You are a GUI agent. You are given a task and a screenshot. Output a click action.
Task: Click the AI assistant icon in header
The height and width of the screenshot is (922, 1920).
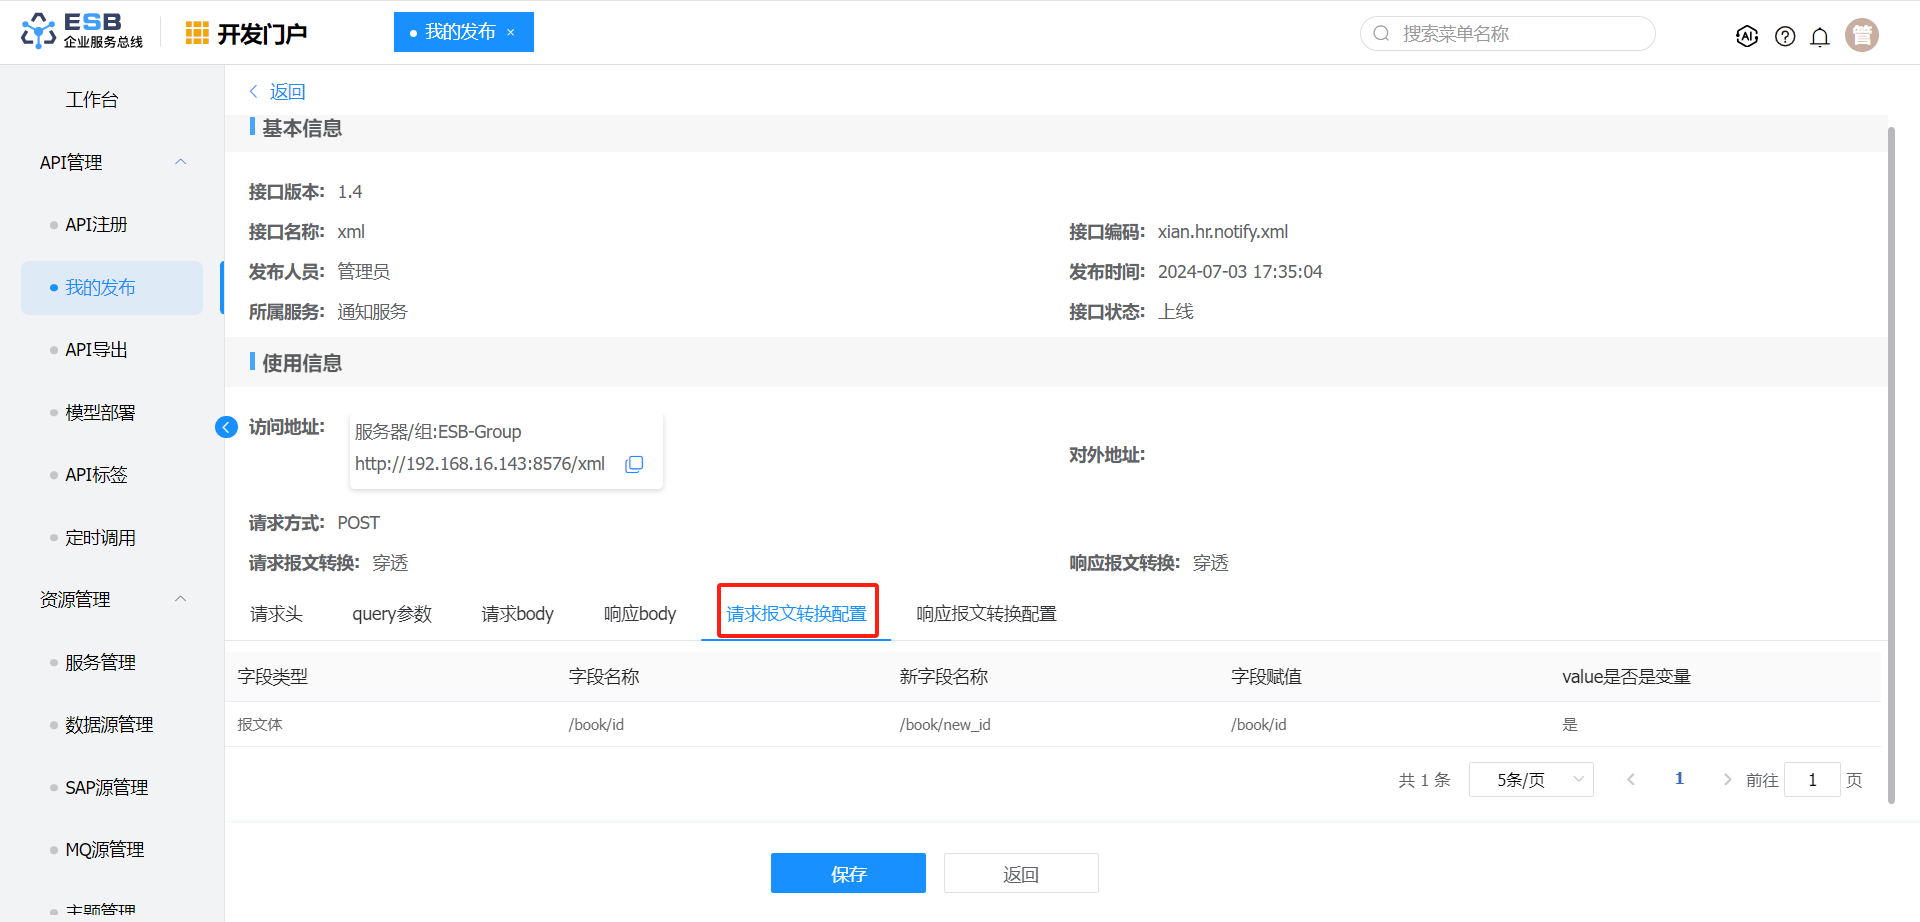click(x=1747, y=36)
